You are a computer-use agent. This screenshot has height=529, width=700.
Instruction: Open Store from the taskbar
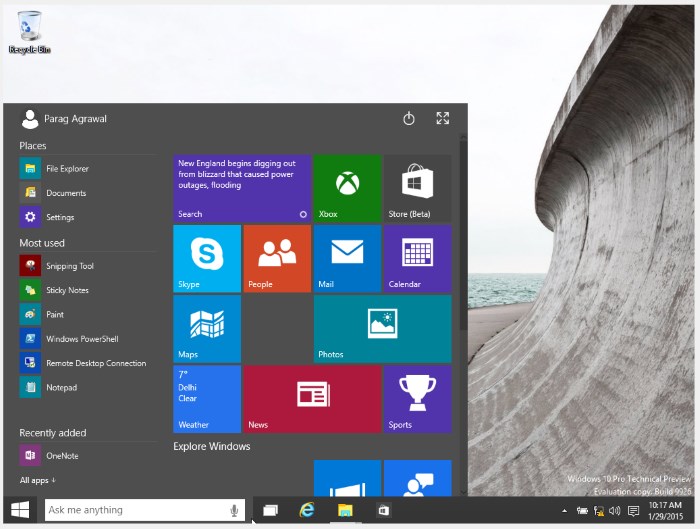(x=383, y=510)
